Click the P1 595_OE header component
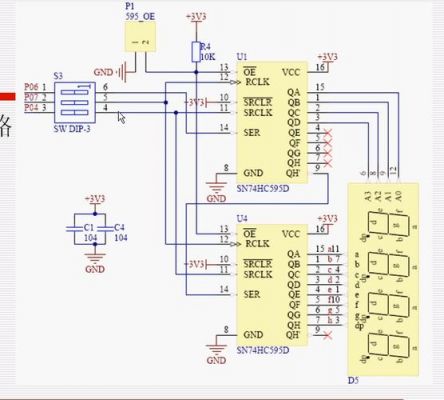Screen dimensions: 444x400 [x=140, y=37]
